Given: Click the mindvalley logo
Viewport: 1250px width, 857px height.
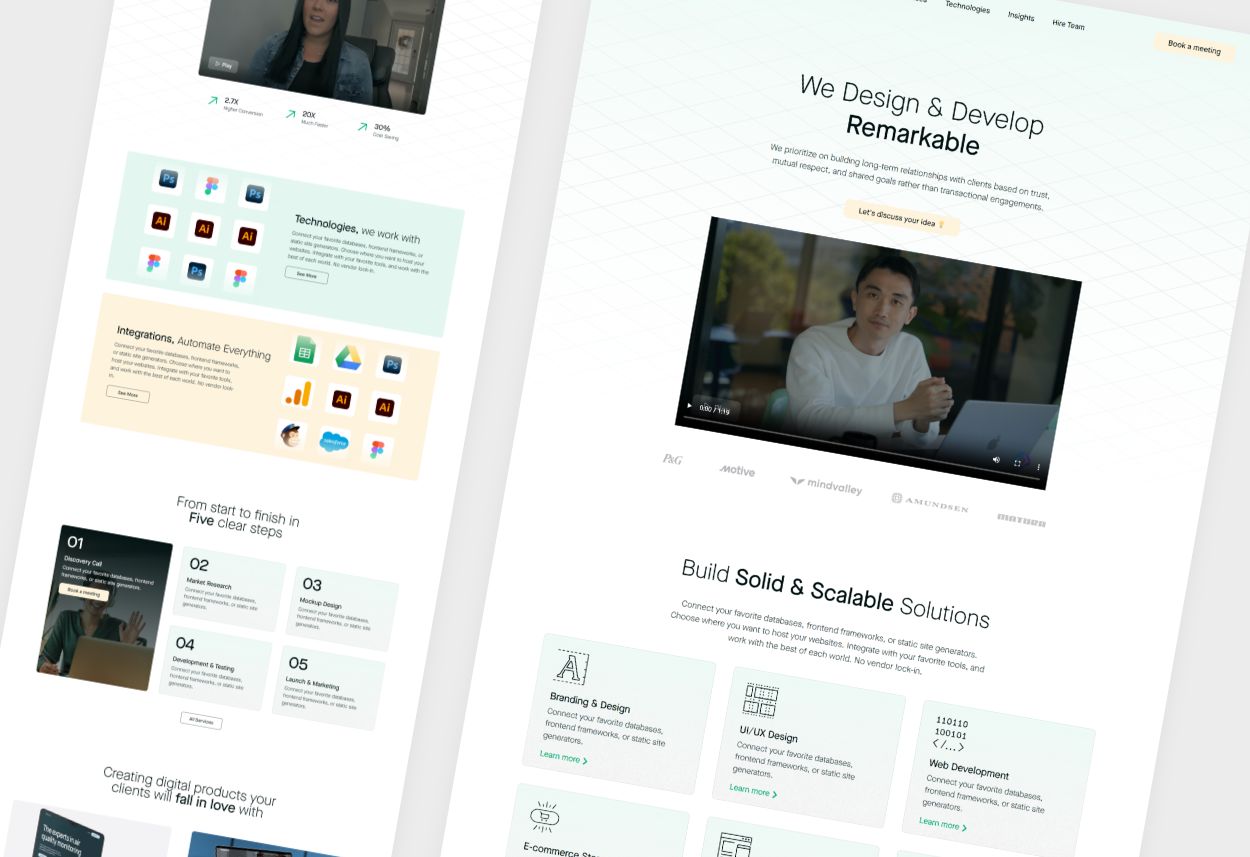Looking at the screenshot, I should pos(826,486).
